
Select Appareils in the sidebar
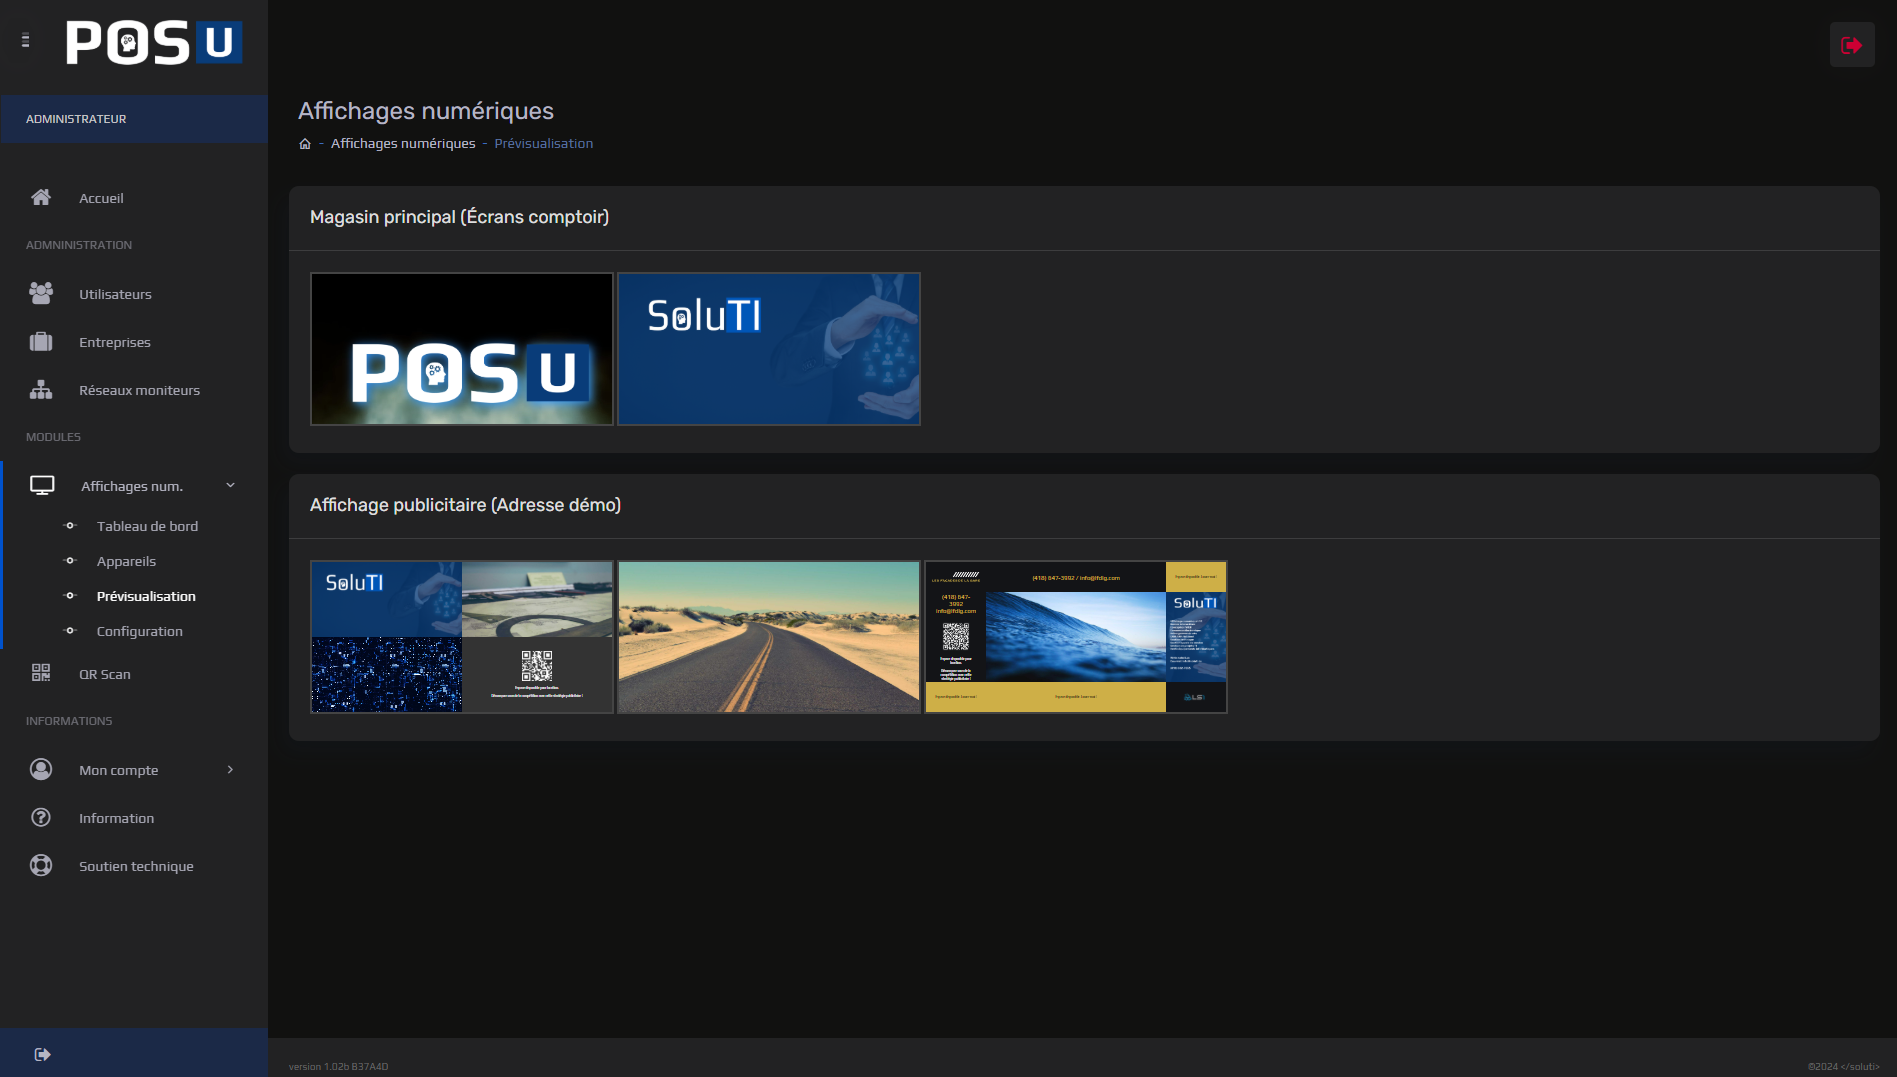126,561
